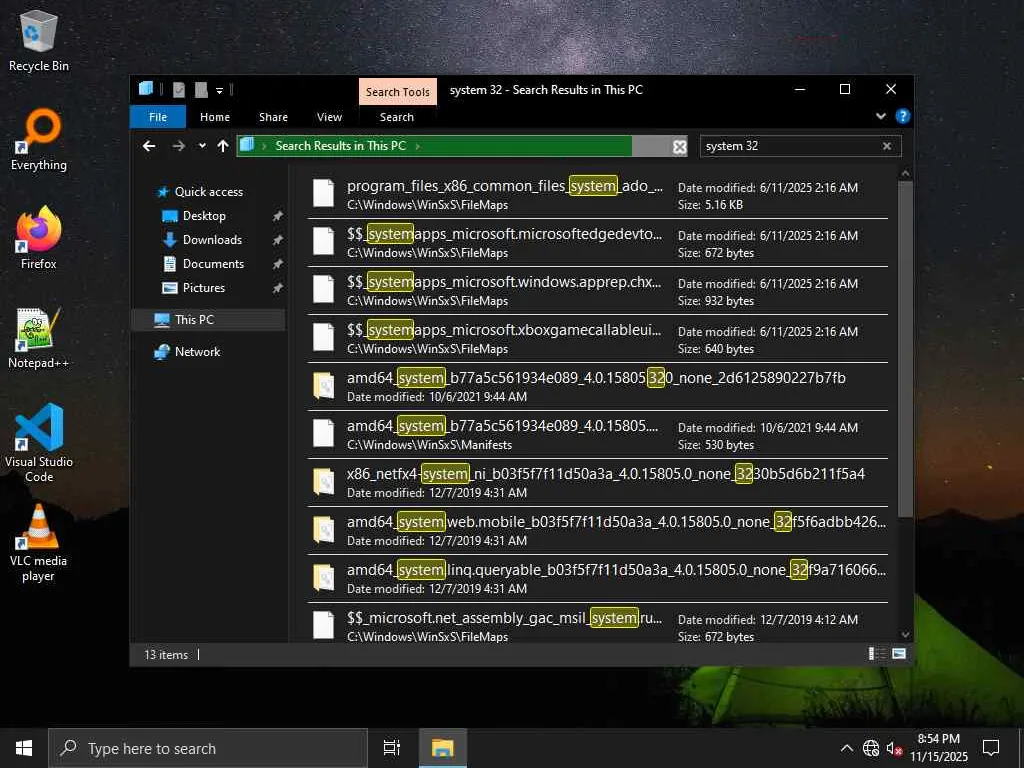This screenshot has width=1024, height=768.
Task: Click pin icon next to Desktop
Action: point(278,216)
